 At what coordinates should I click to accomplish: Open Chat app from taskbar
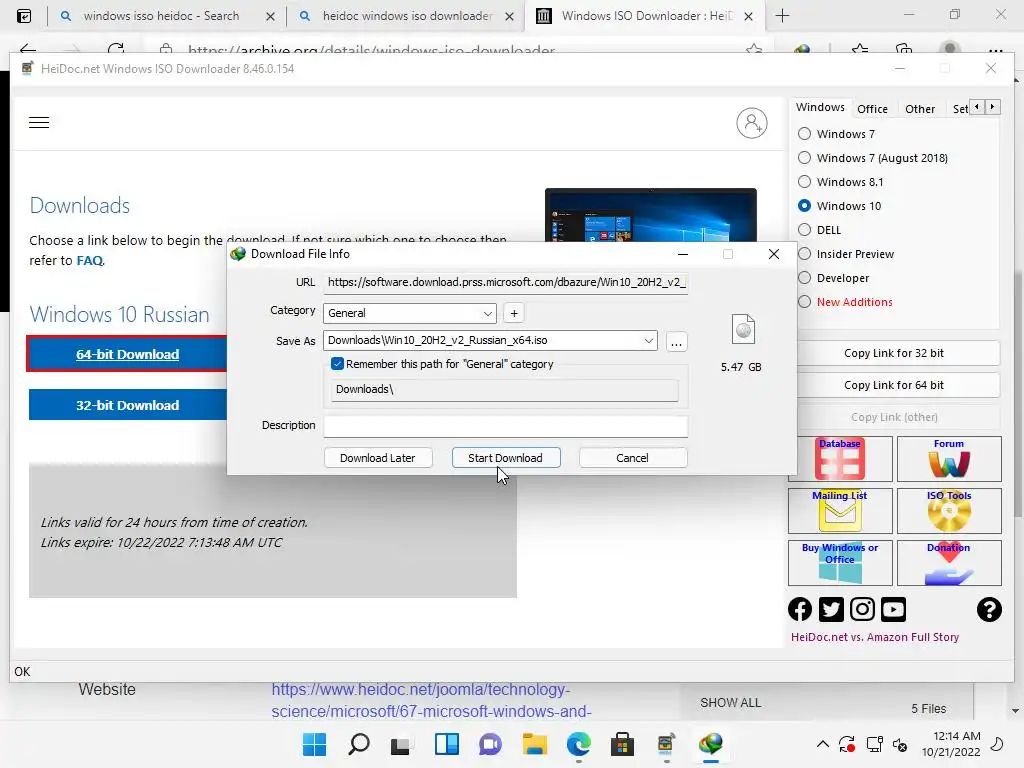[490, 744]
